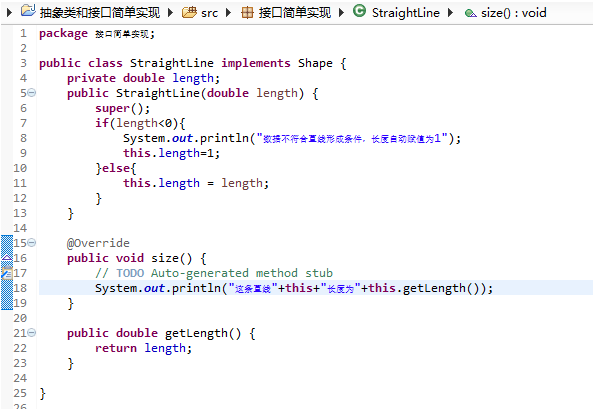Image resolution: width=593 pixels, height=409 pixels.
Task: Click this.length=1 statement on line 9
Action: click(x=171, y=153)
